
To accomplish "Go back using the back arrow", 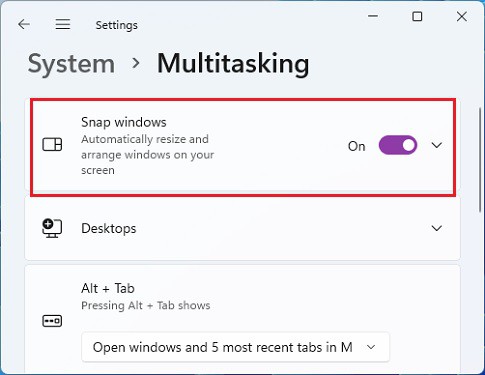I will tap(24, 24).
